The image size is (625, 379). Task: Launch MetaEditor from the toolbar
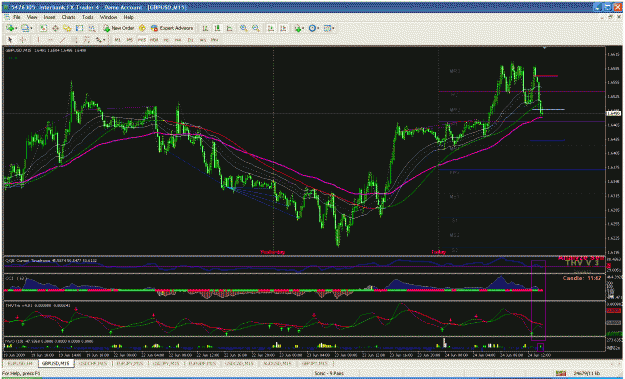click(x=142, y=28)
